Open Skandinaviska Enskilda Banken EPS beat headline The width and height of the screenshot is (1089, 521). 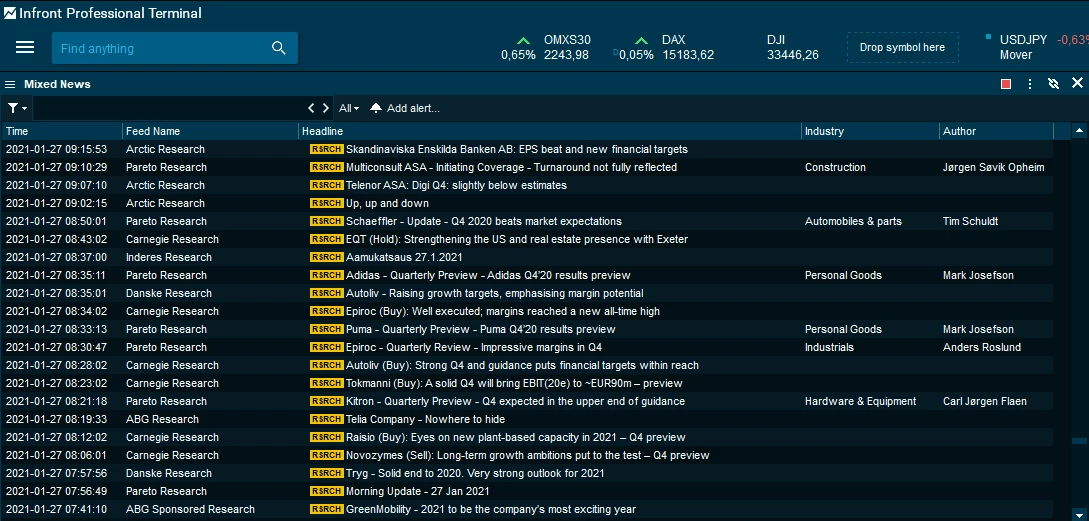[x=517, y=149]
